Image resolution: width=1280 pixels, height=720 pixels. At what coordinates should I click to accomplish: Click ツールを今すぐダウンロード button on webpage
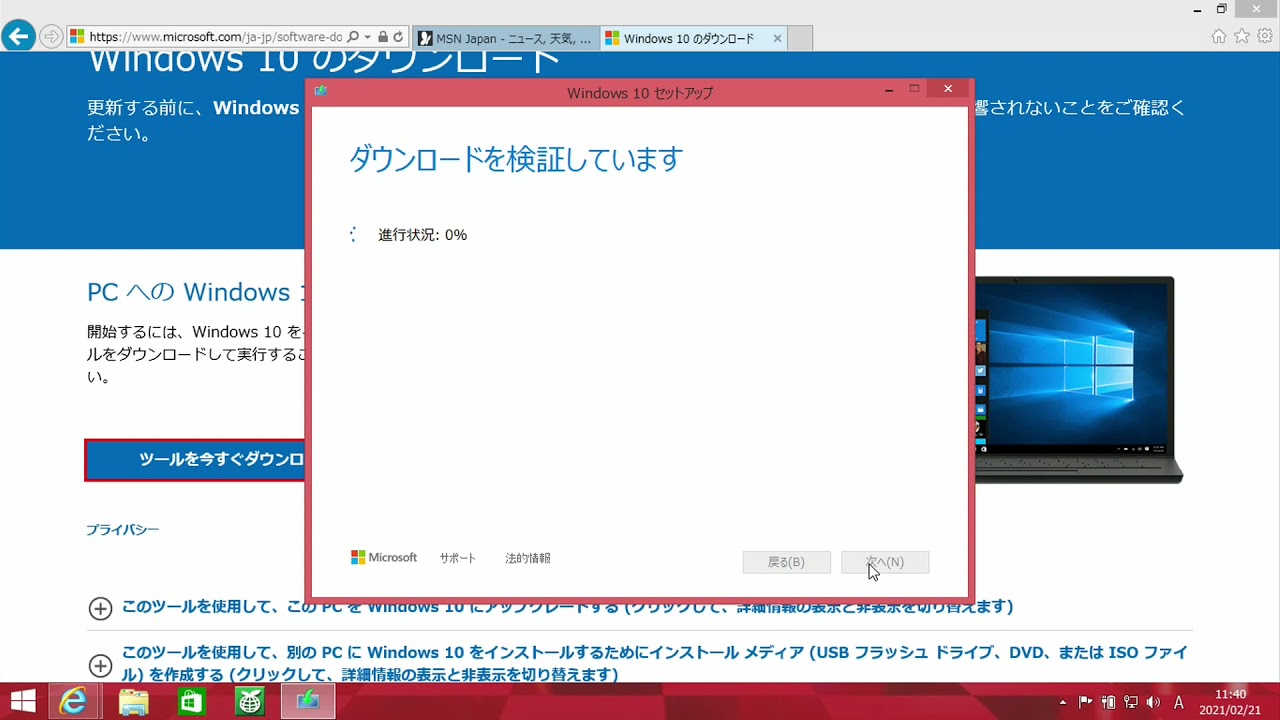tap(195, 460)
